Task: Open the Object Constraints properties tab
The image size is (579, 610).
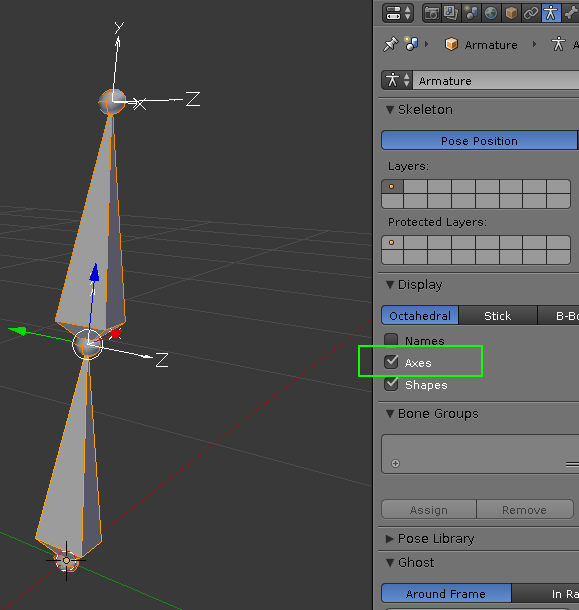Action: (x=531, y=13)
